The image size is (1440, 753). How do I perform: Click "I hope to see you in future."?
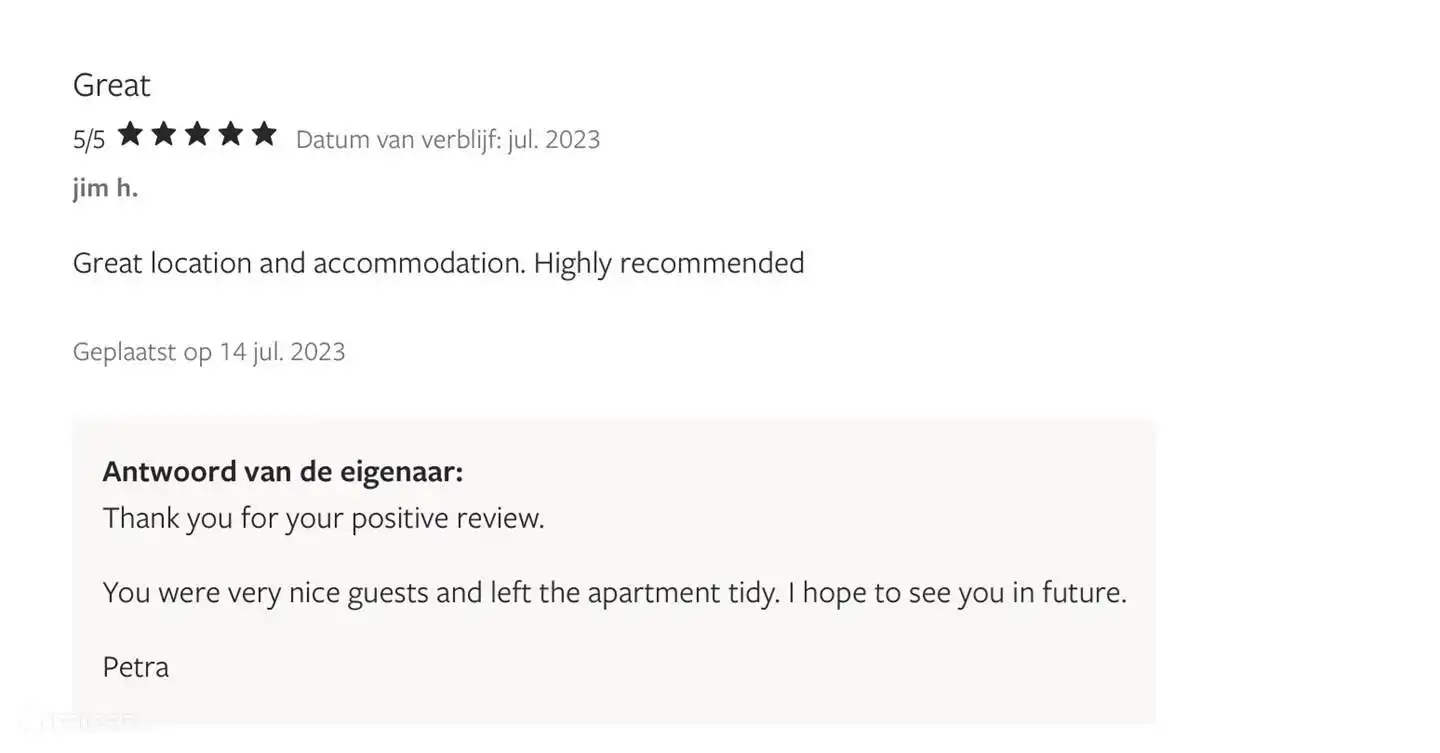957,593
